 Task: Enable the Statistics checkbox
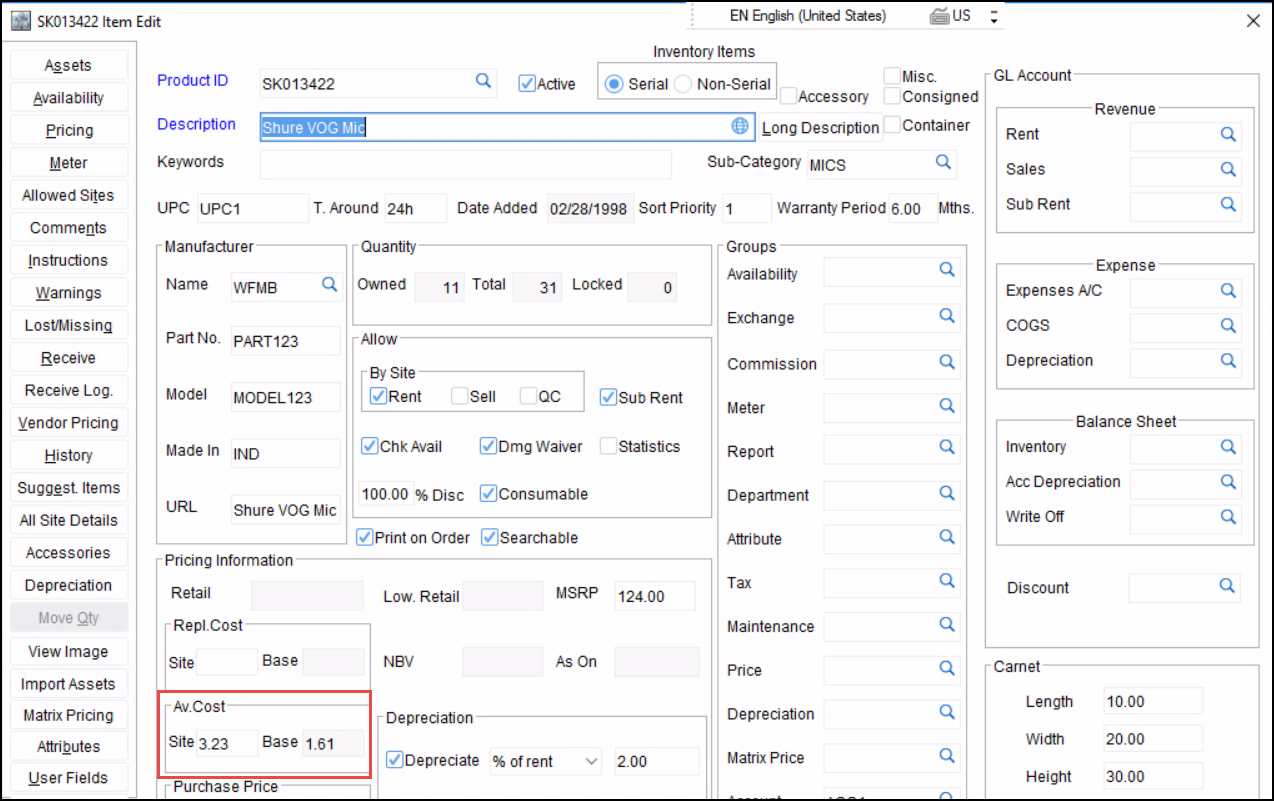(x=608, y=446)
